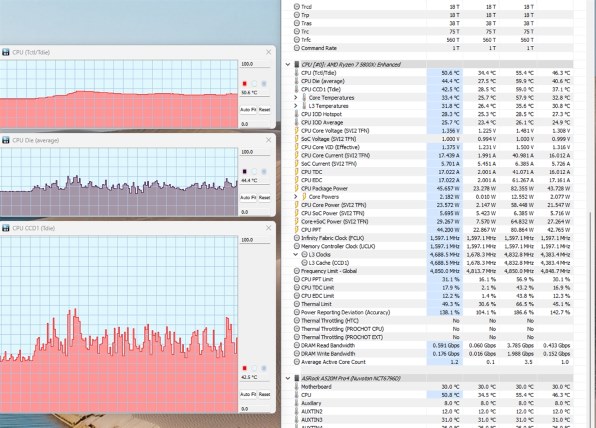Image resolution: width=596 pixels, height=428 pixels.
Task: Click the 0.0 minimum field in CPU CCD1 graph
Action: (255, 409)
